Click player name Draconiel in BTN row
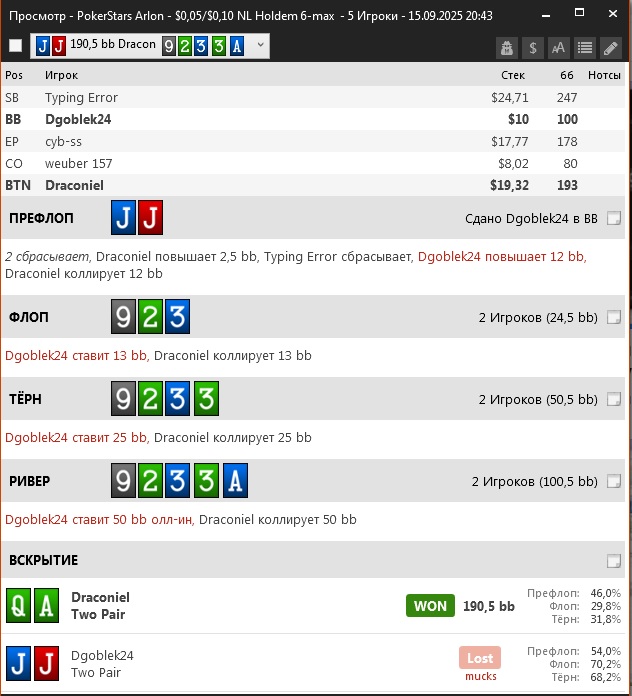Screen dimensions: 632x696 pos(74,185)
